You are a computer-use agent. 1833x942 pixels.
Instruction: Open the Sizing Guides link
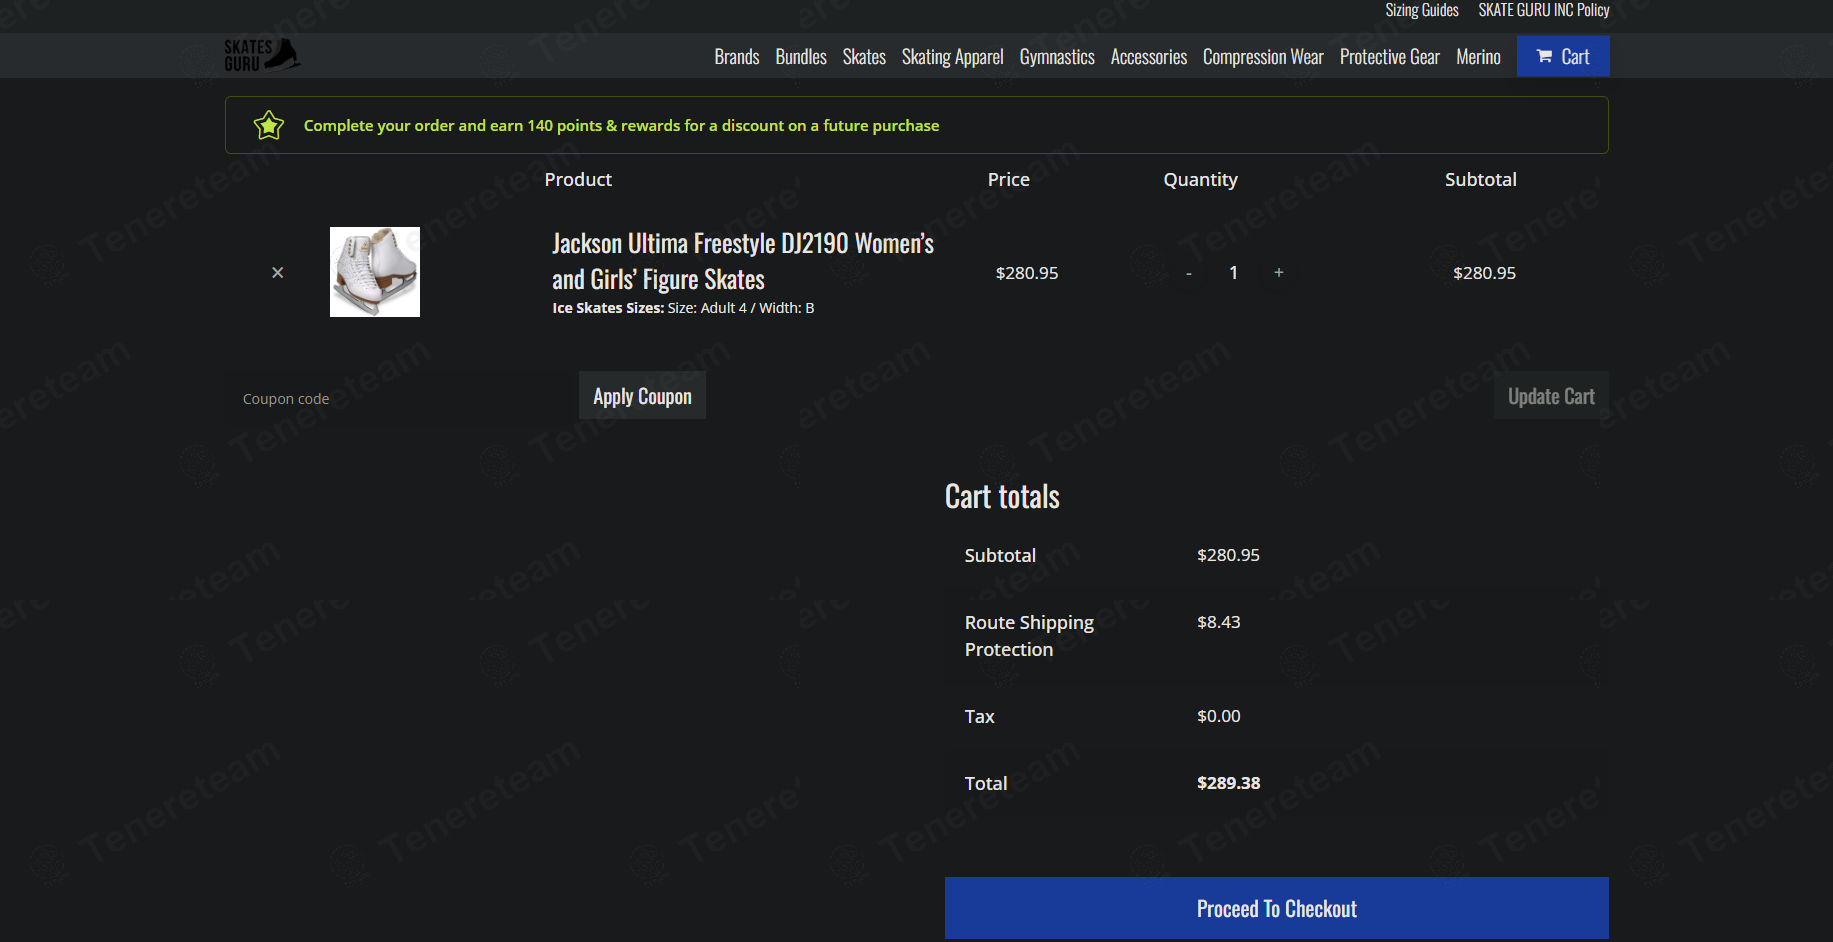(x=1421, y=10)
